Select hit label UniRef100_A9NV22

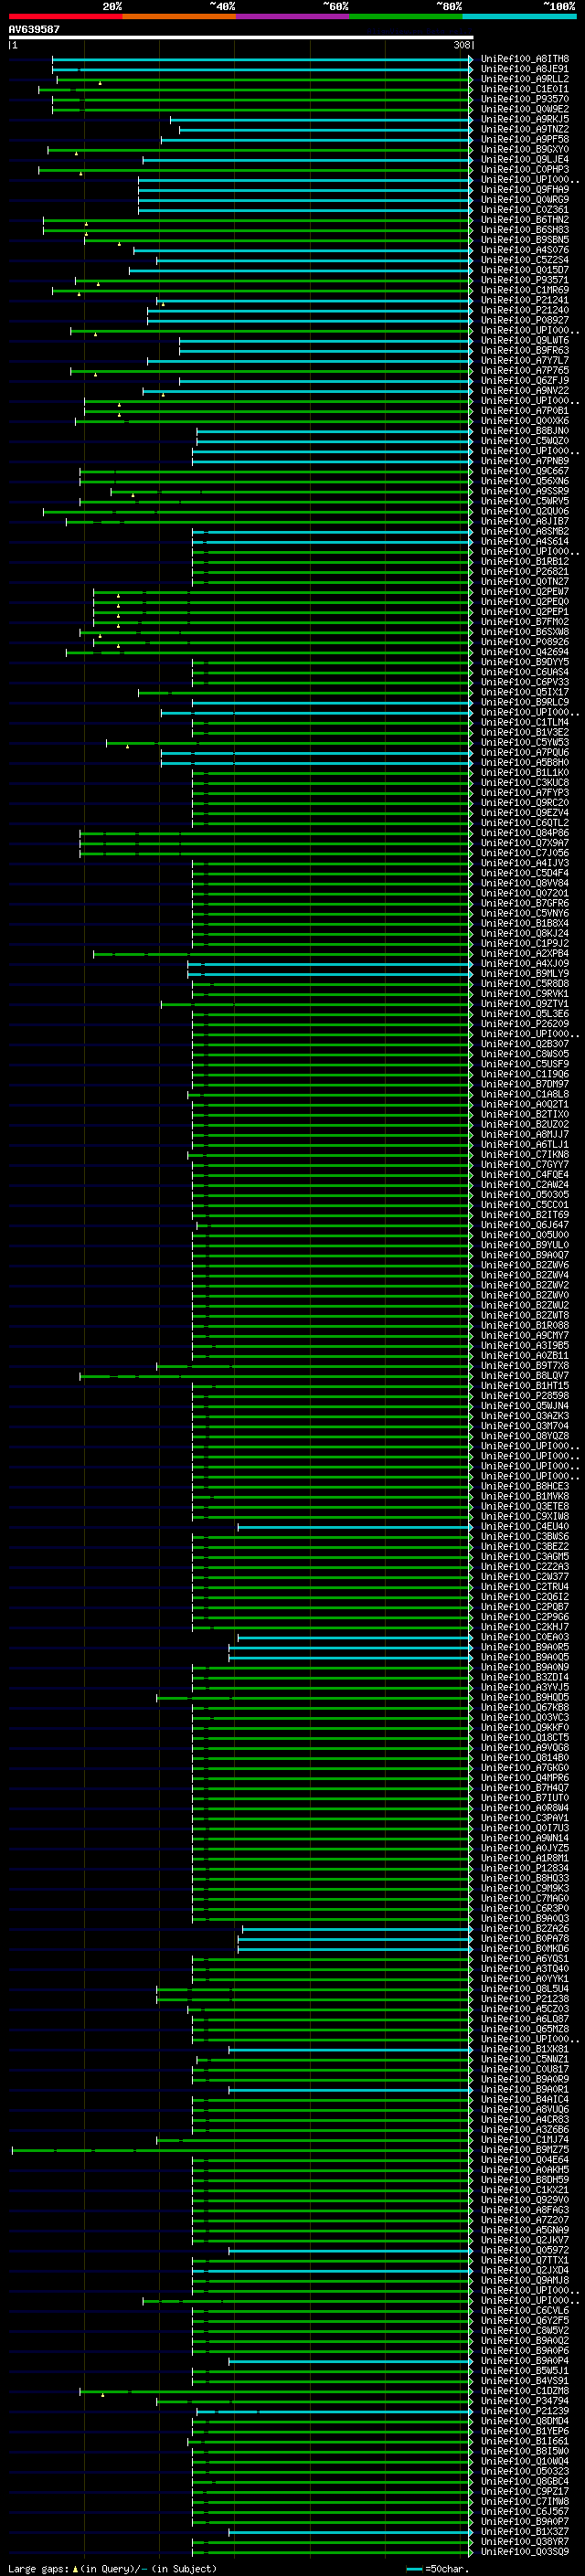coord(525,391)
